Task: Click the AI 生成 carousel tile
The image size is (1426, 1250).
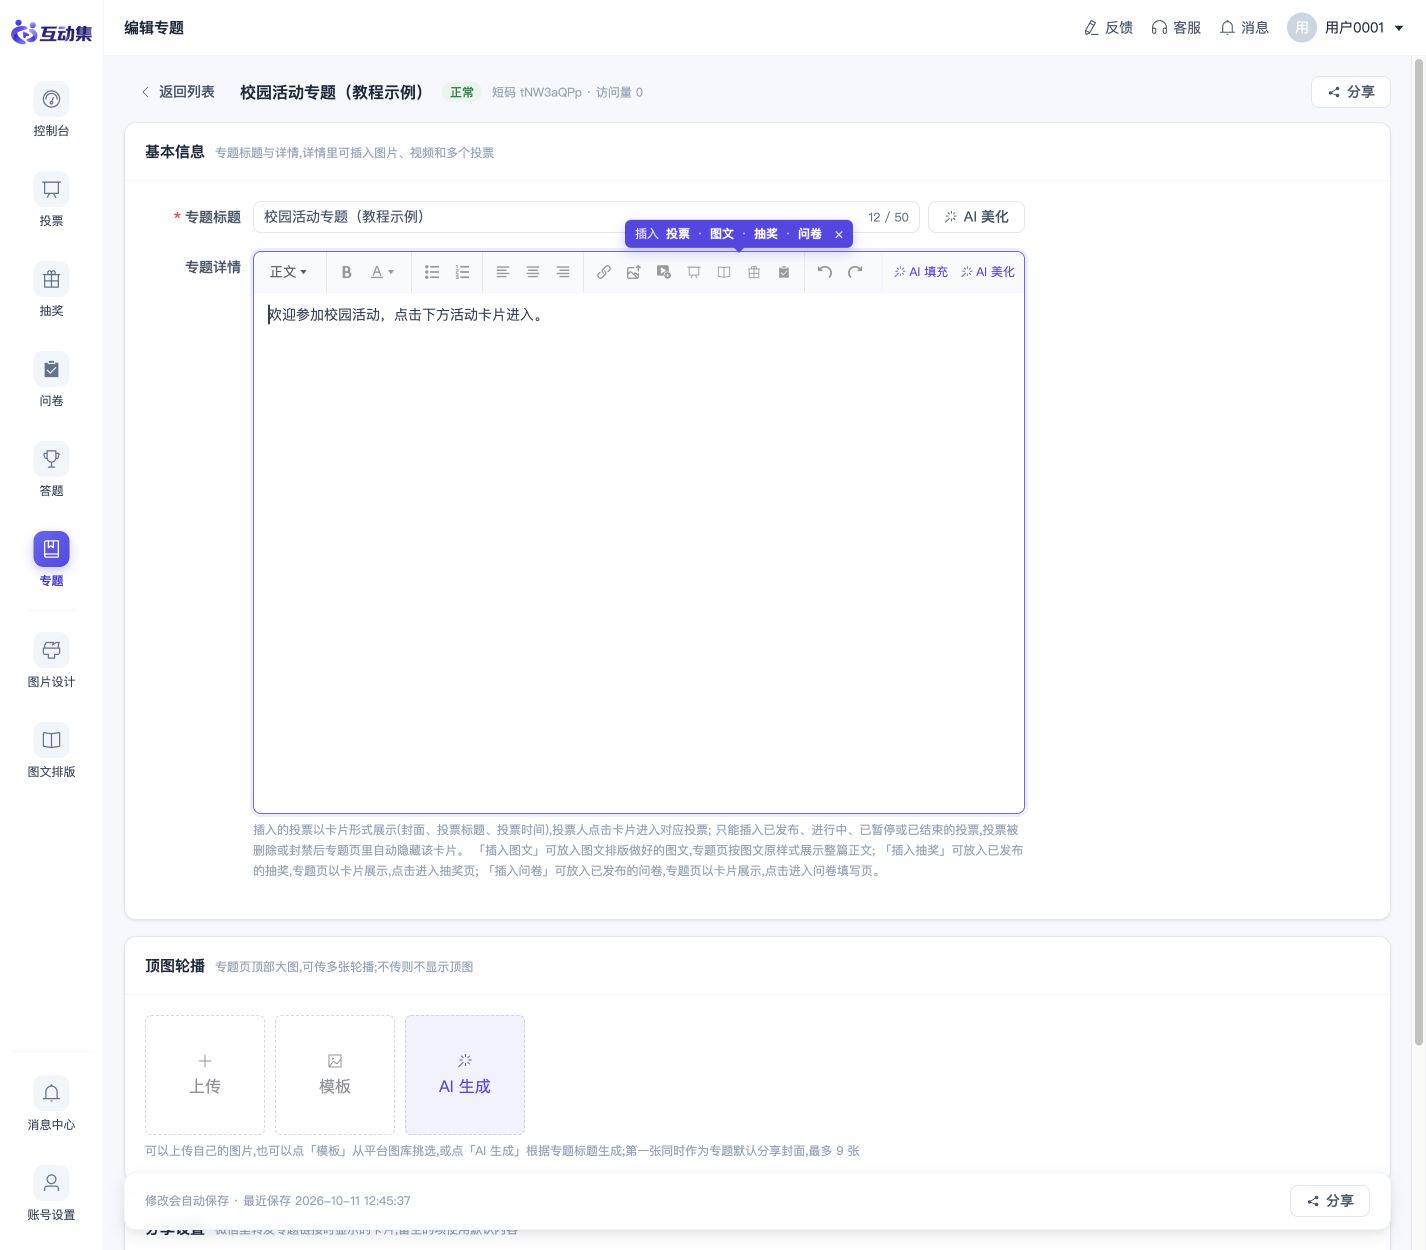Action: tap(465, 1075)
